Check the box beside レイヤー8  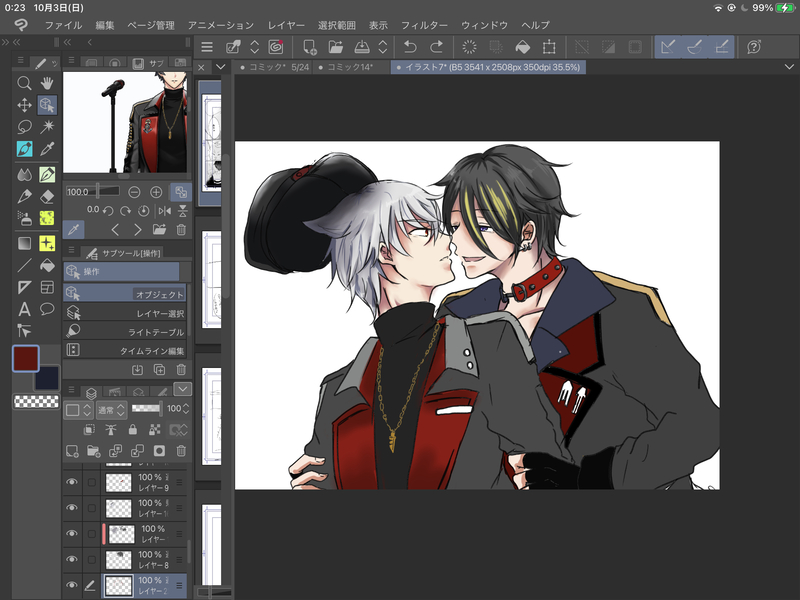[91, 559]
